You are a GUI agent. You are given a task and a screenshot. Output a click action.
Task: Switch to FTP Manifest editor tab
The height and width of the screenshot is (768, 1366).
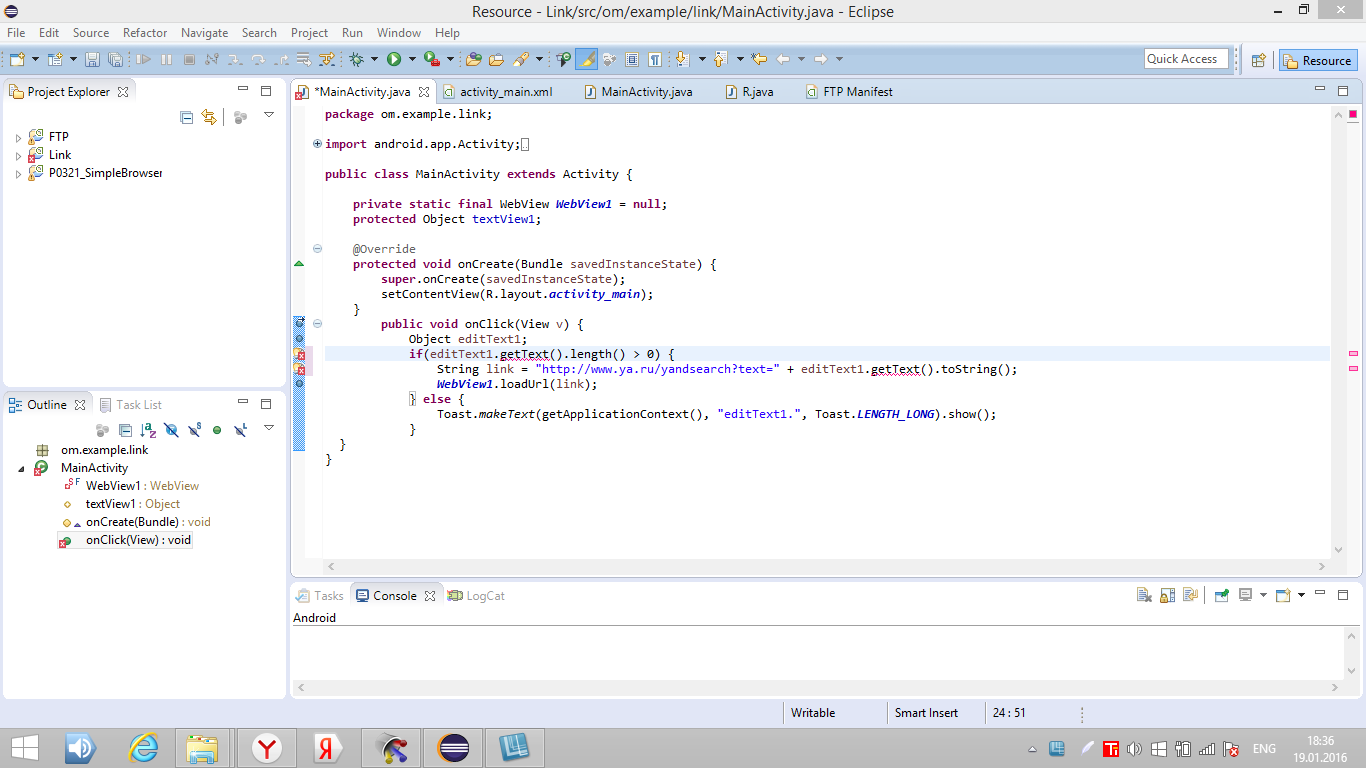(850, 91)
